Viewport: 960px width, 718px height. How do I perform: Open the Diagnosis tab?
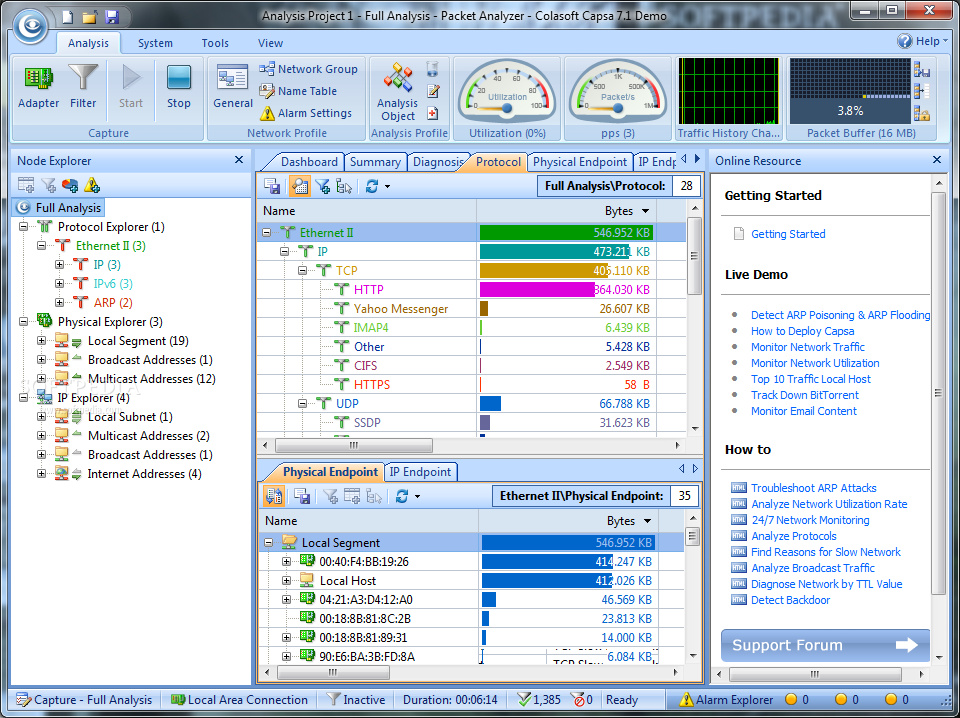tap(438, 162)
